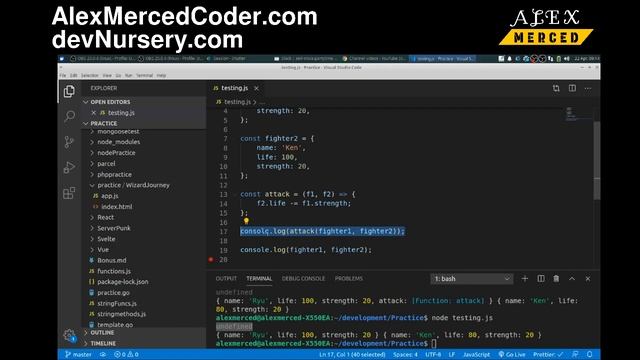Click Ln 17, Col 1 cursor position
The height and width of the screenshot is (360, 640).
click(352, 354)
